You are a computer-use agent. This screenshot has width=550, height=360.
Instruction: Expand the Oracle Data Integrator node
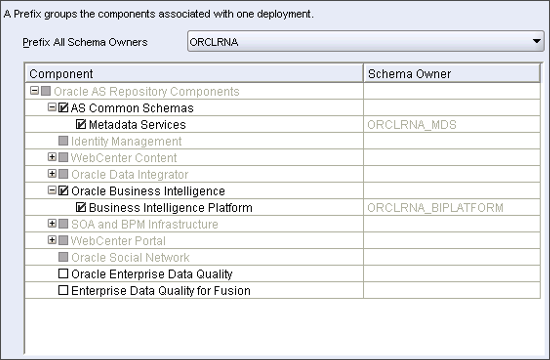52,174
